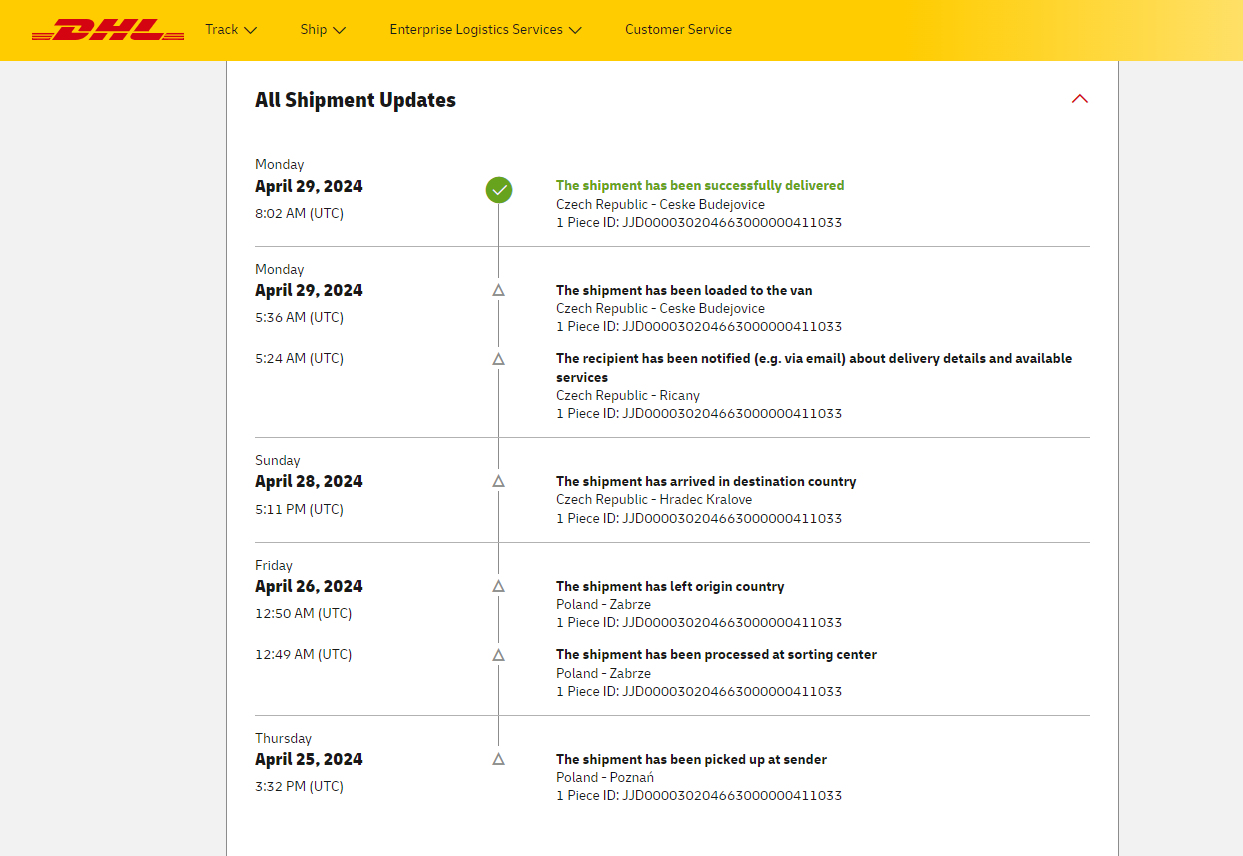Collapse the All Shipment Updates section

[x=1080, y=99]
